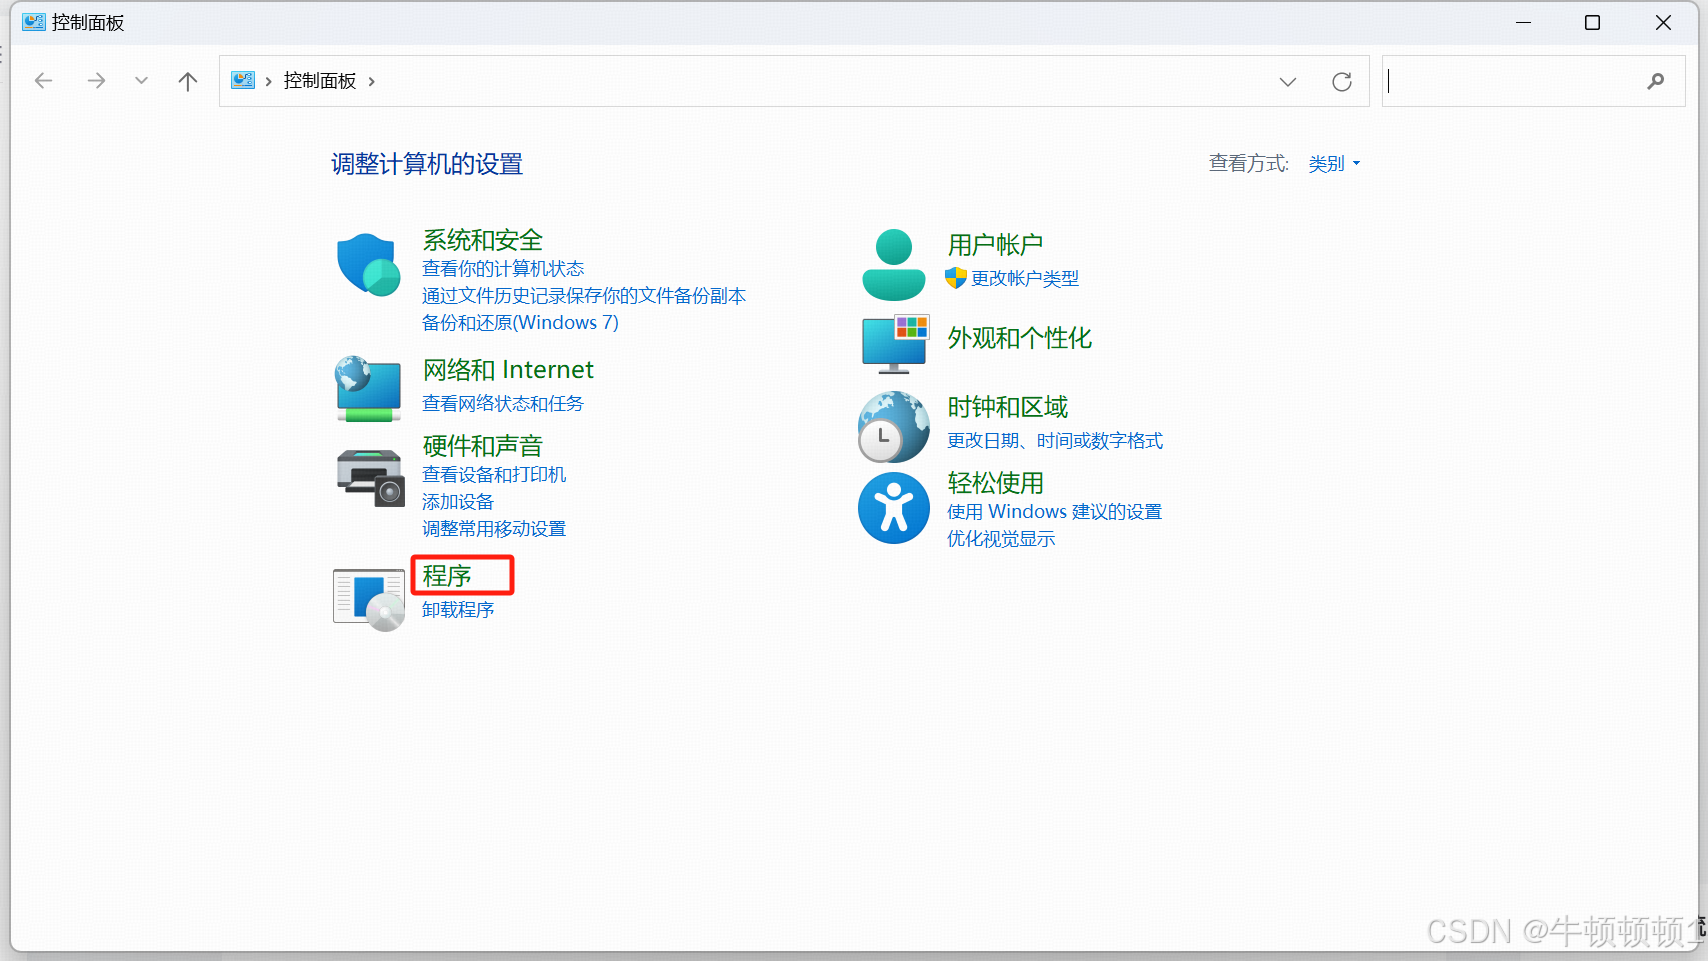1708x961 pixels.
Task: Click the 添加设备 link
Action: [x=458, y=502]
